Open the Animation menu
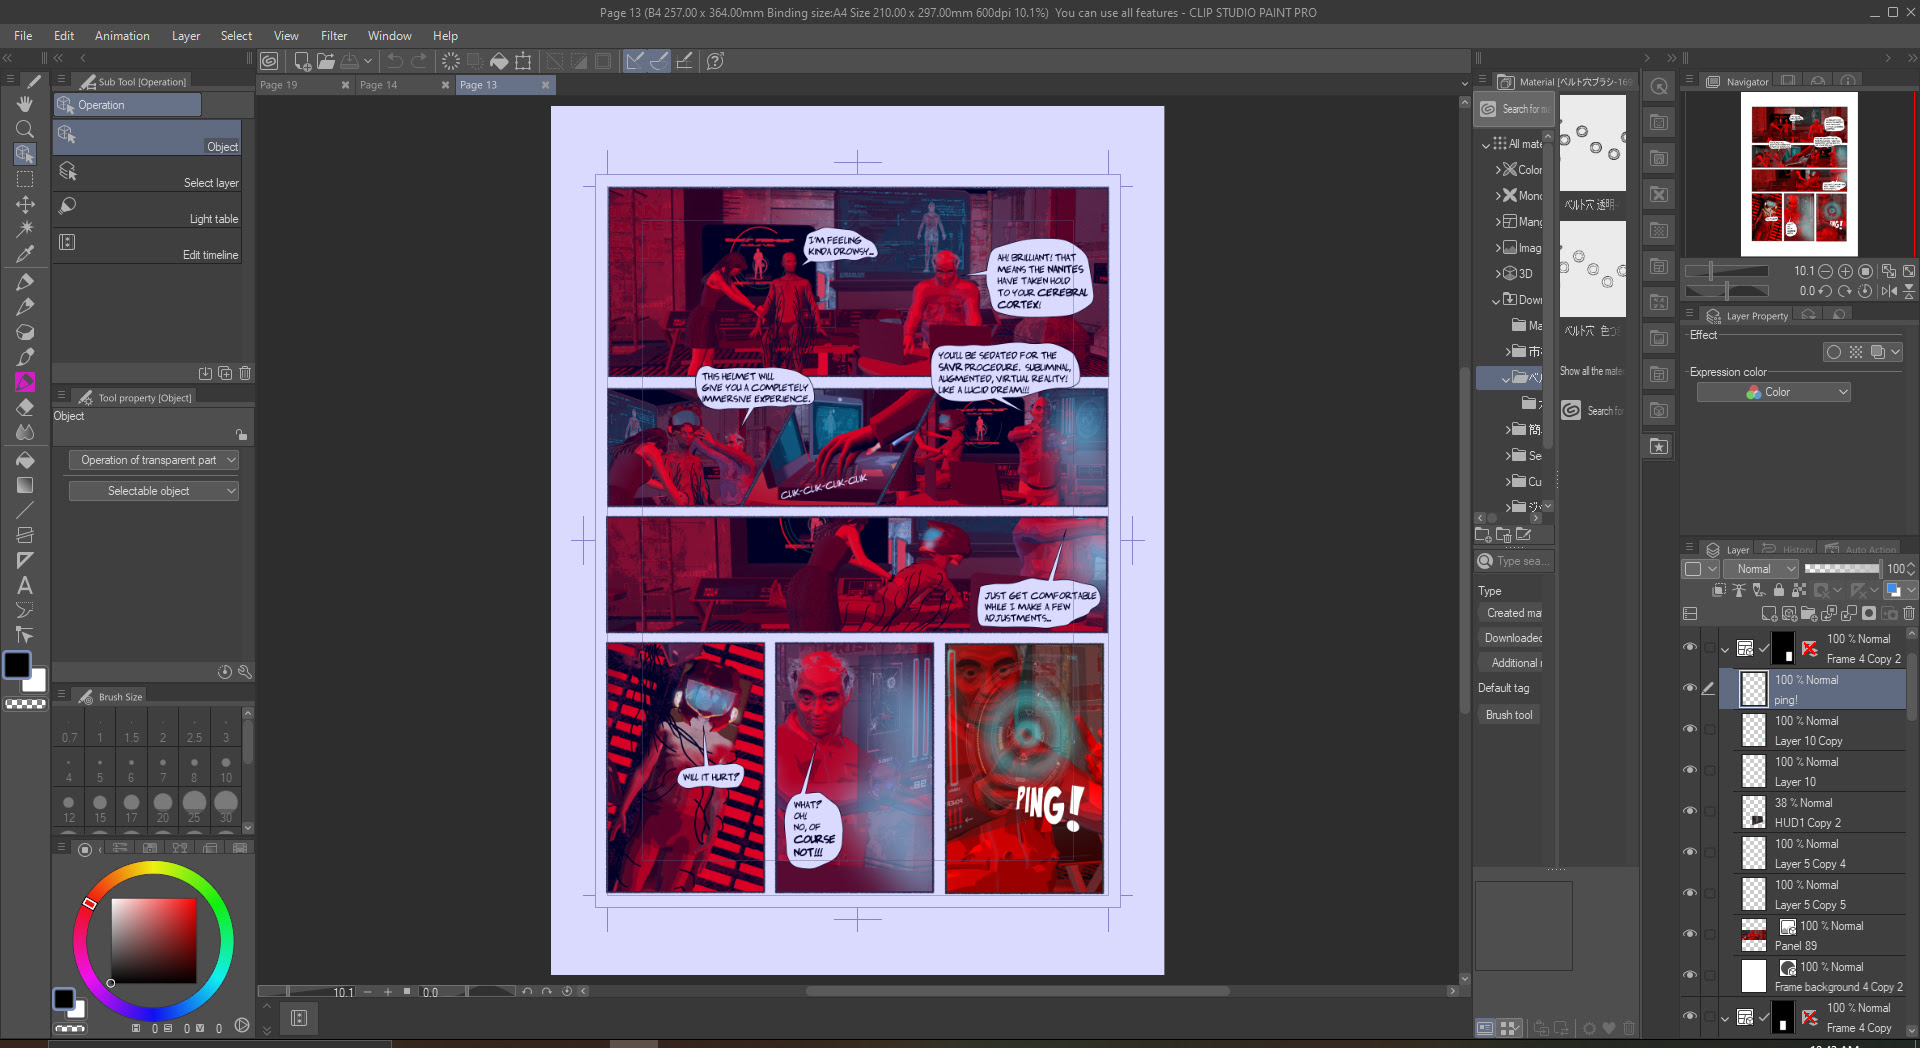Viewport: 1920px width, 1048px height. (x=122, y=36)
